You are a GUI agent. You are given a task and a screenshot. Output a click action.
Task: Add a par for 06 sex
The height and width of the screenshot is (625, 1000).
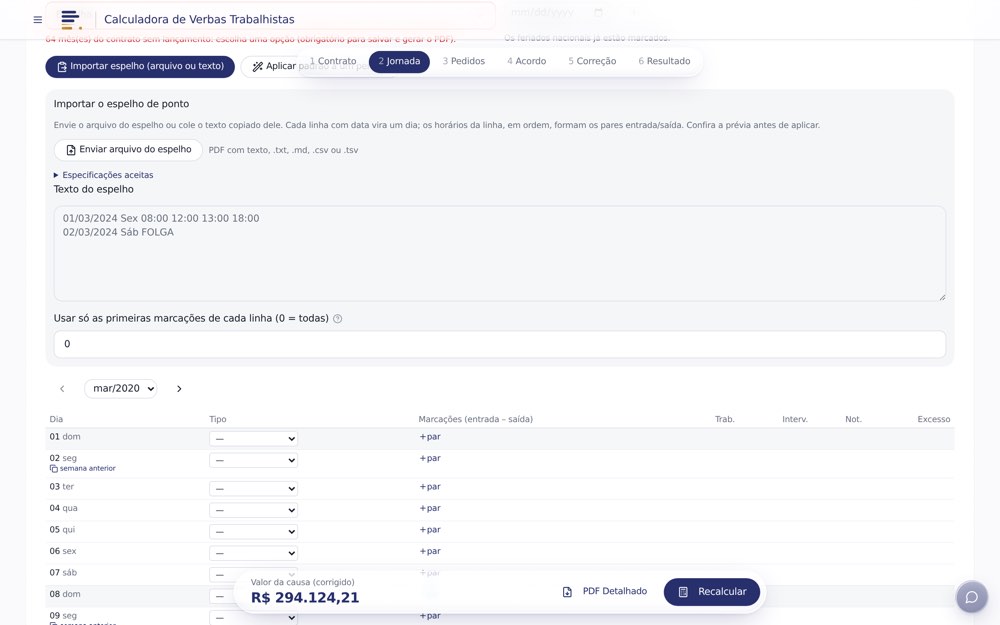tap(430, 552)
